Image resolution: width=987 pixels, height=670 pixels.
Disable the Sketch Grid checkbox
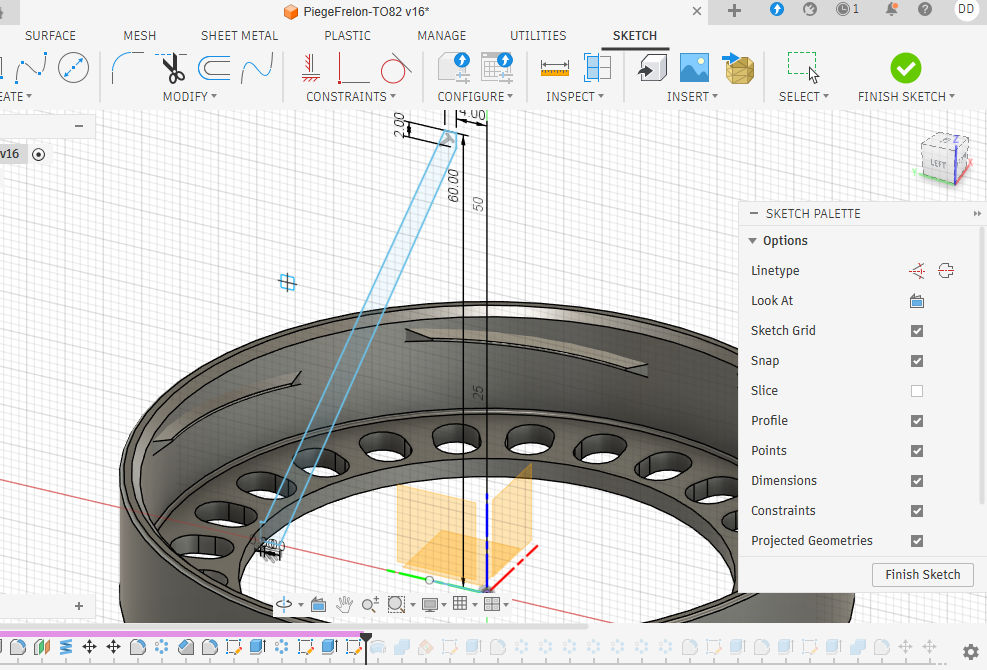(916, 331)
